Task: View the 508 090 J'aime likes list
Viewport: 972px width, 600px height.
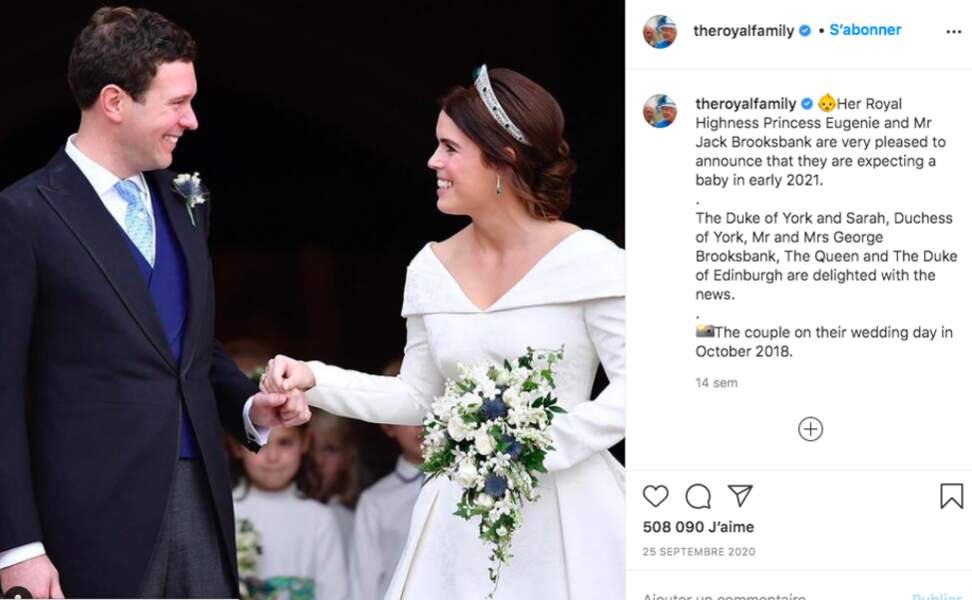Action: [698, 527]
